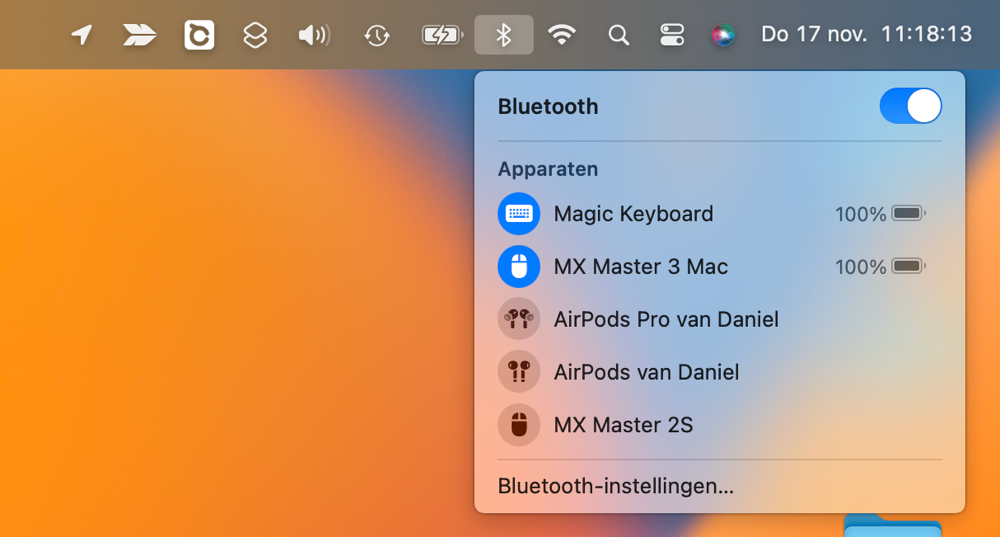
Task: Launch Siri from the menu bar
Action: (x=723, y=34)
